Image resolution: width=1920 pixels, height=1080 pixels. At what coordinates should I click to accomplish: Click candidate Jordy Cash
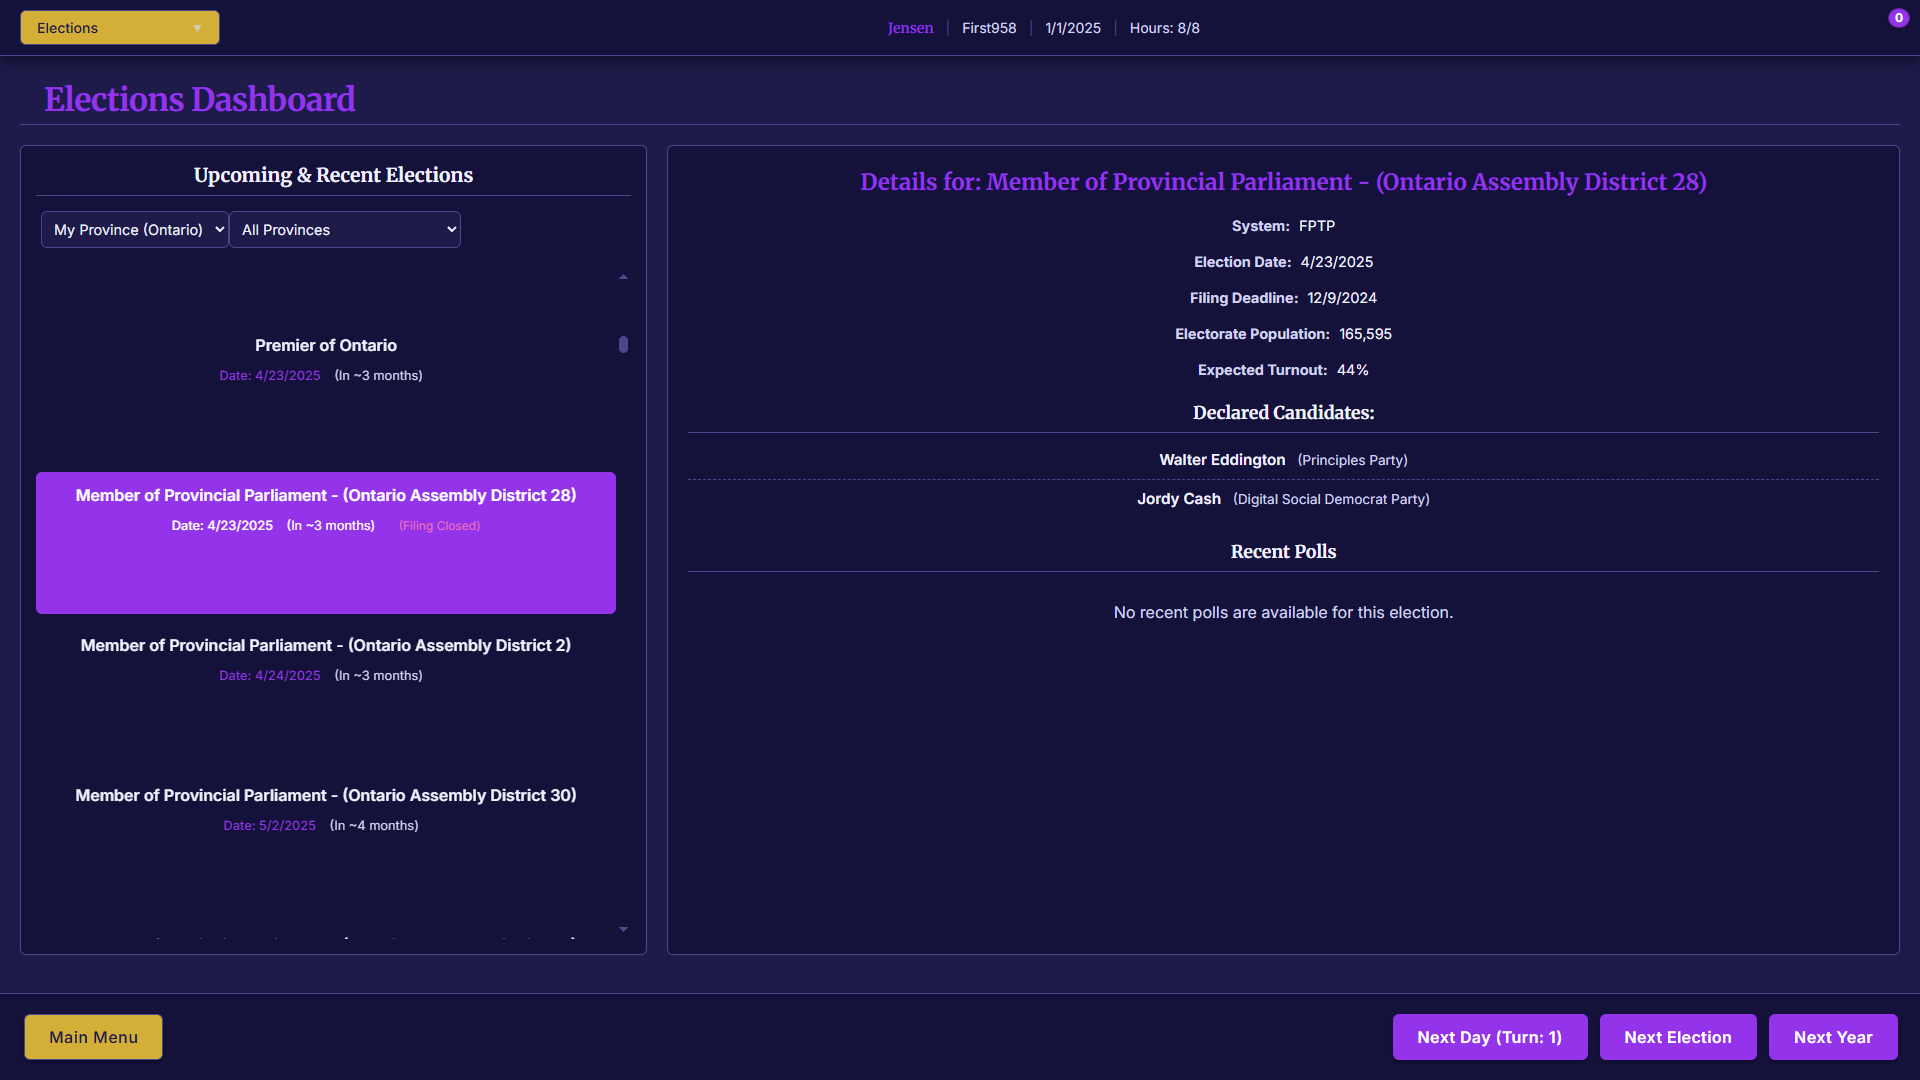(1178, 499)
